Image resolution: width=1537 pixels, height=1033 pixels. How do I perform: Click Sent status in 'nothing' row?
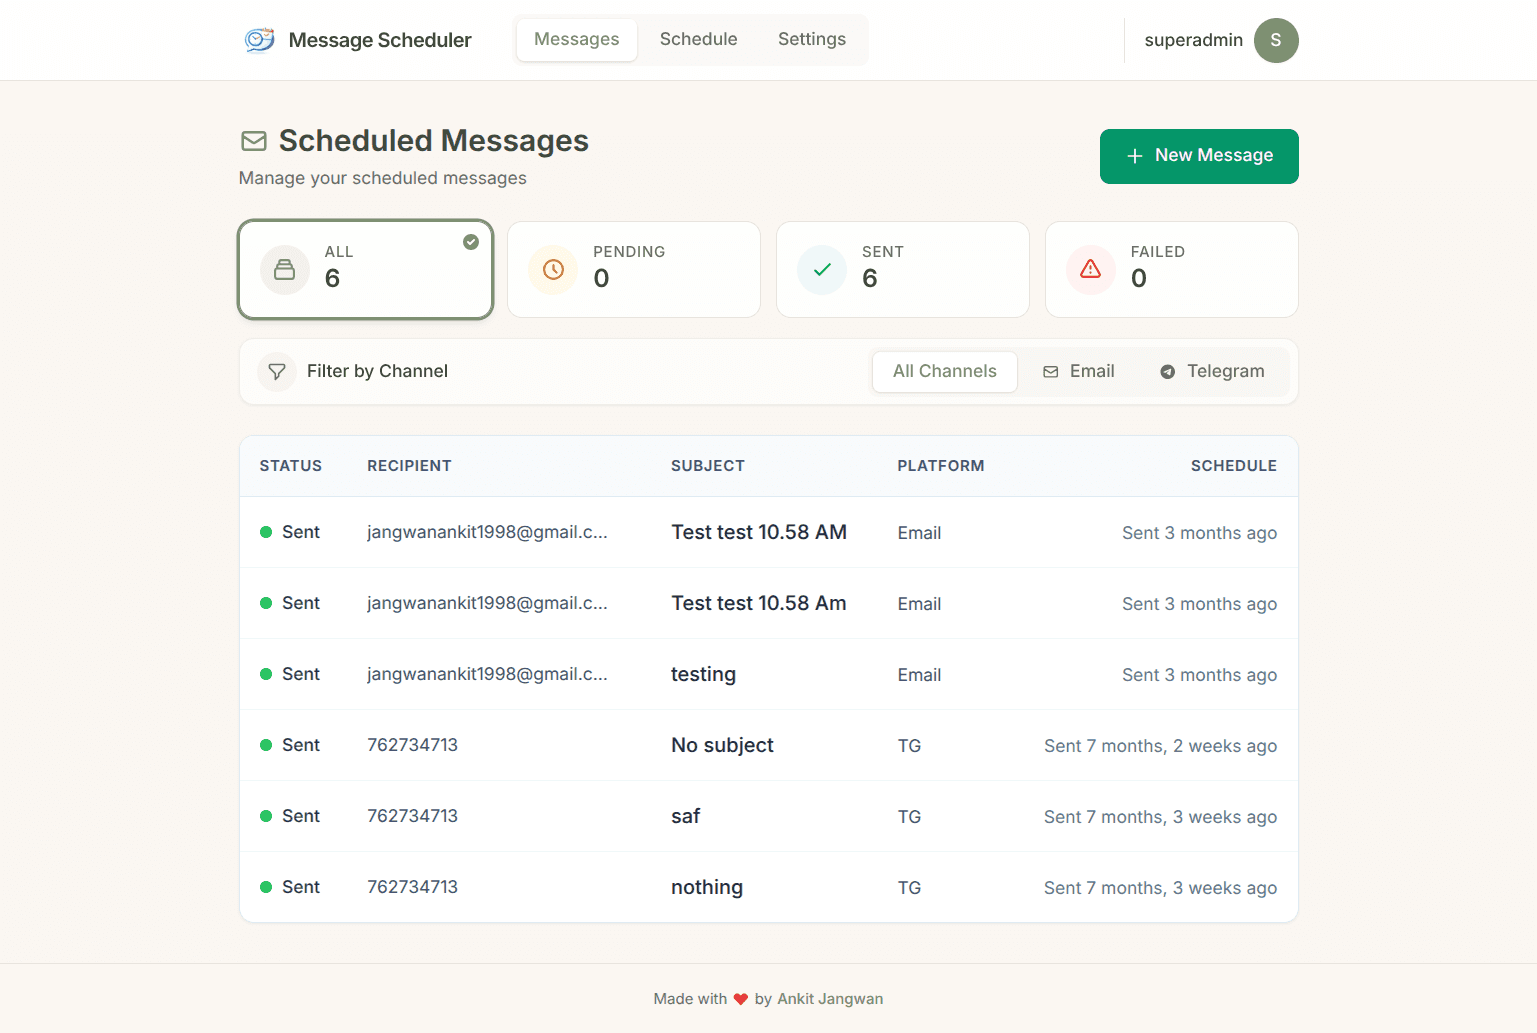pos(290,887)
